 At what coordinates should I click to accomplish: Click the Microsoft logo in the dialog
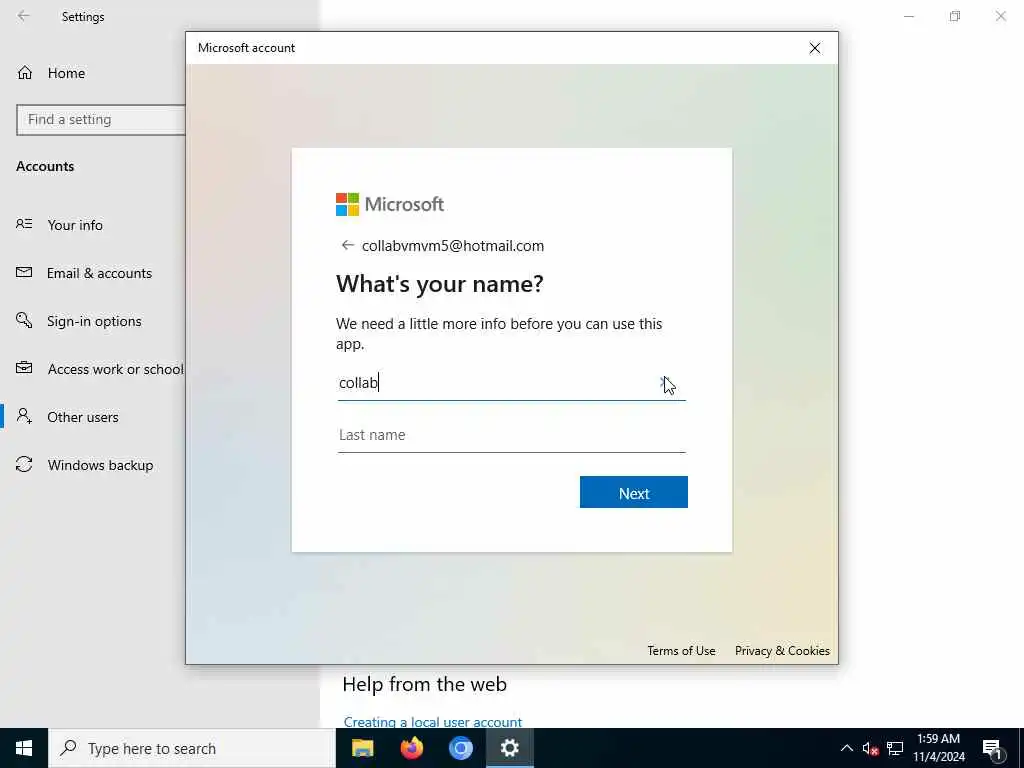click(x=390, y=204)
